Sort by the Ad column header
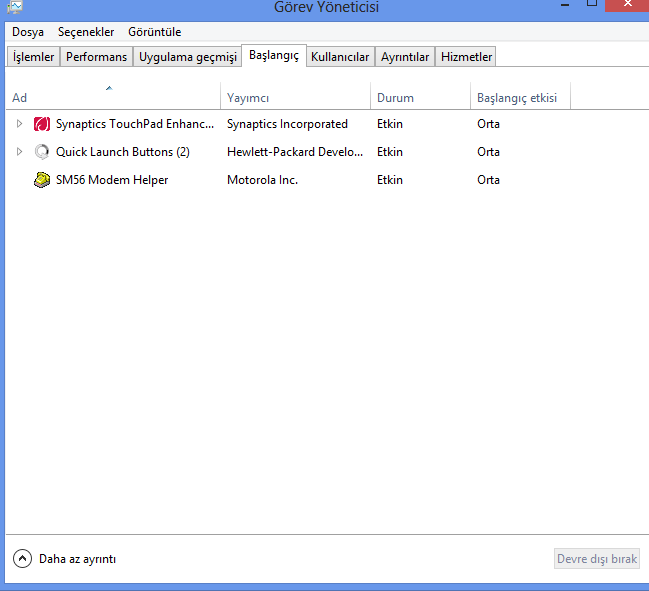 click(20, 98)
